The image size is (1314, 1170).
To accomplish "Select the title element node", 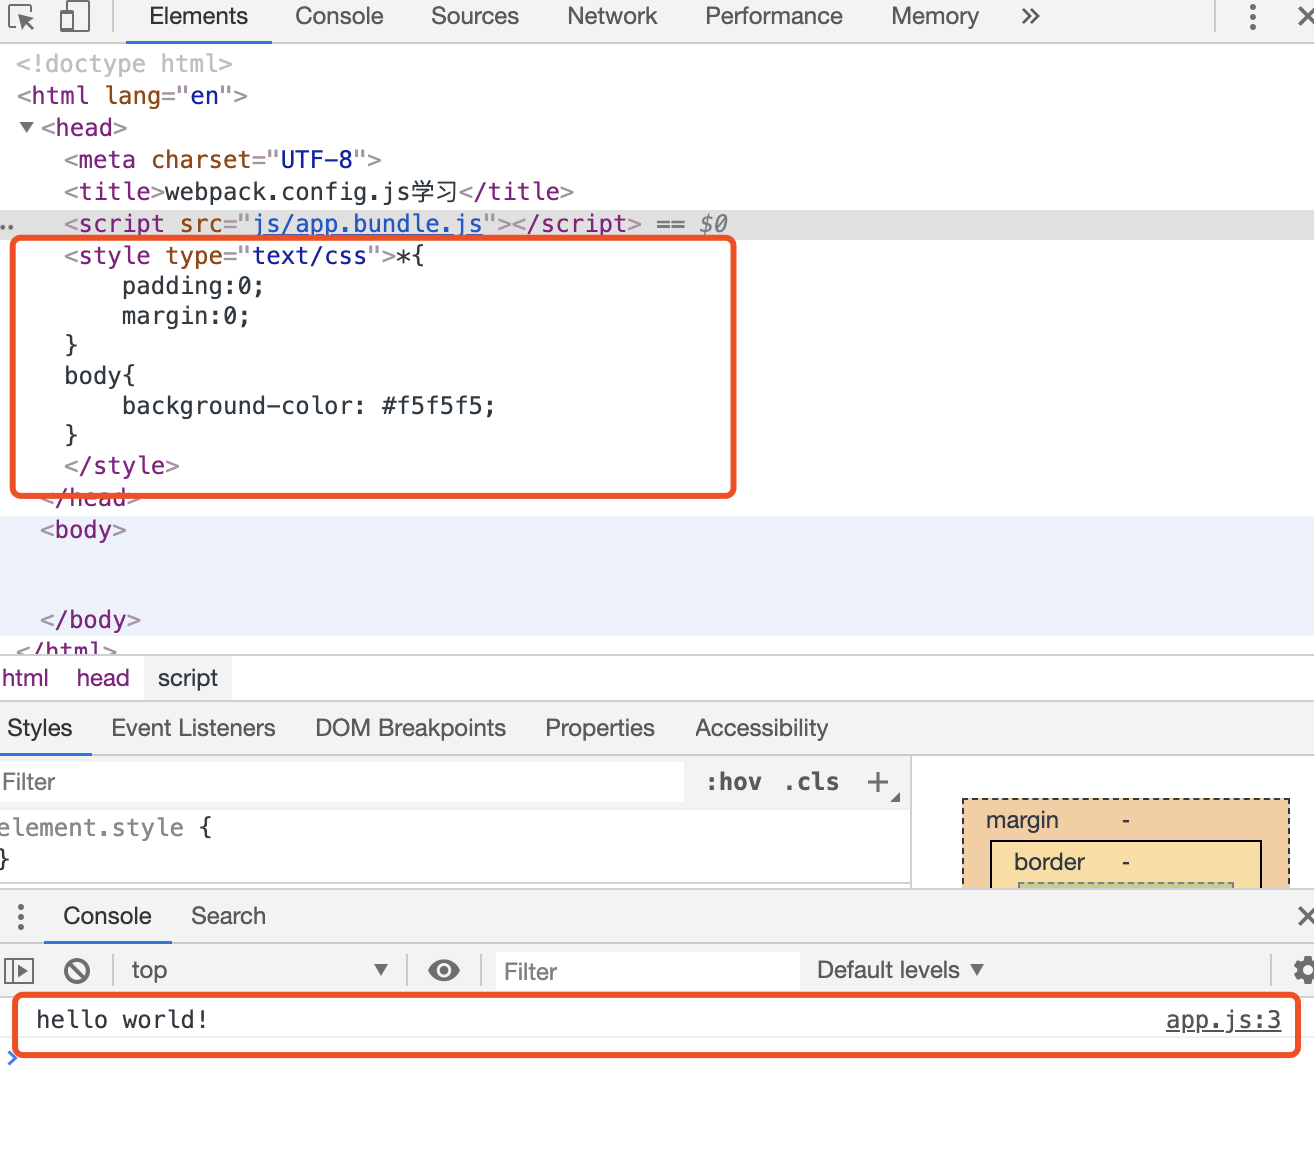I will tap(319, 191).
